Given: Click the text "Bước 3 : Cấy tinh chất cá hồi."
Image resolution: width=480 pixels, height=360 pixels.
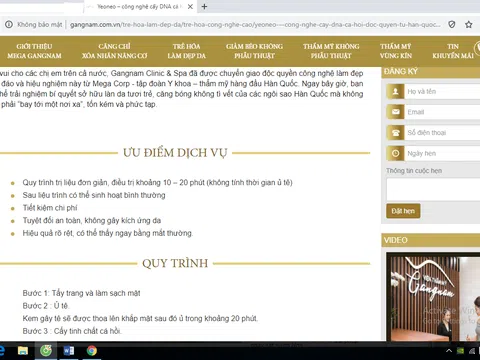Looking at the screenshot, I should point(72,331).
